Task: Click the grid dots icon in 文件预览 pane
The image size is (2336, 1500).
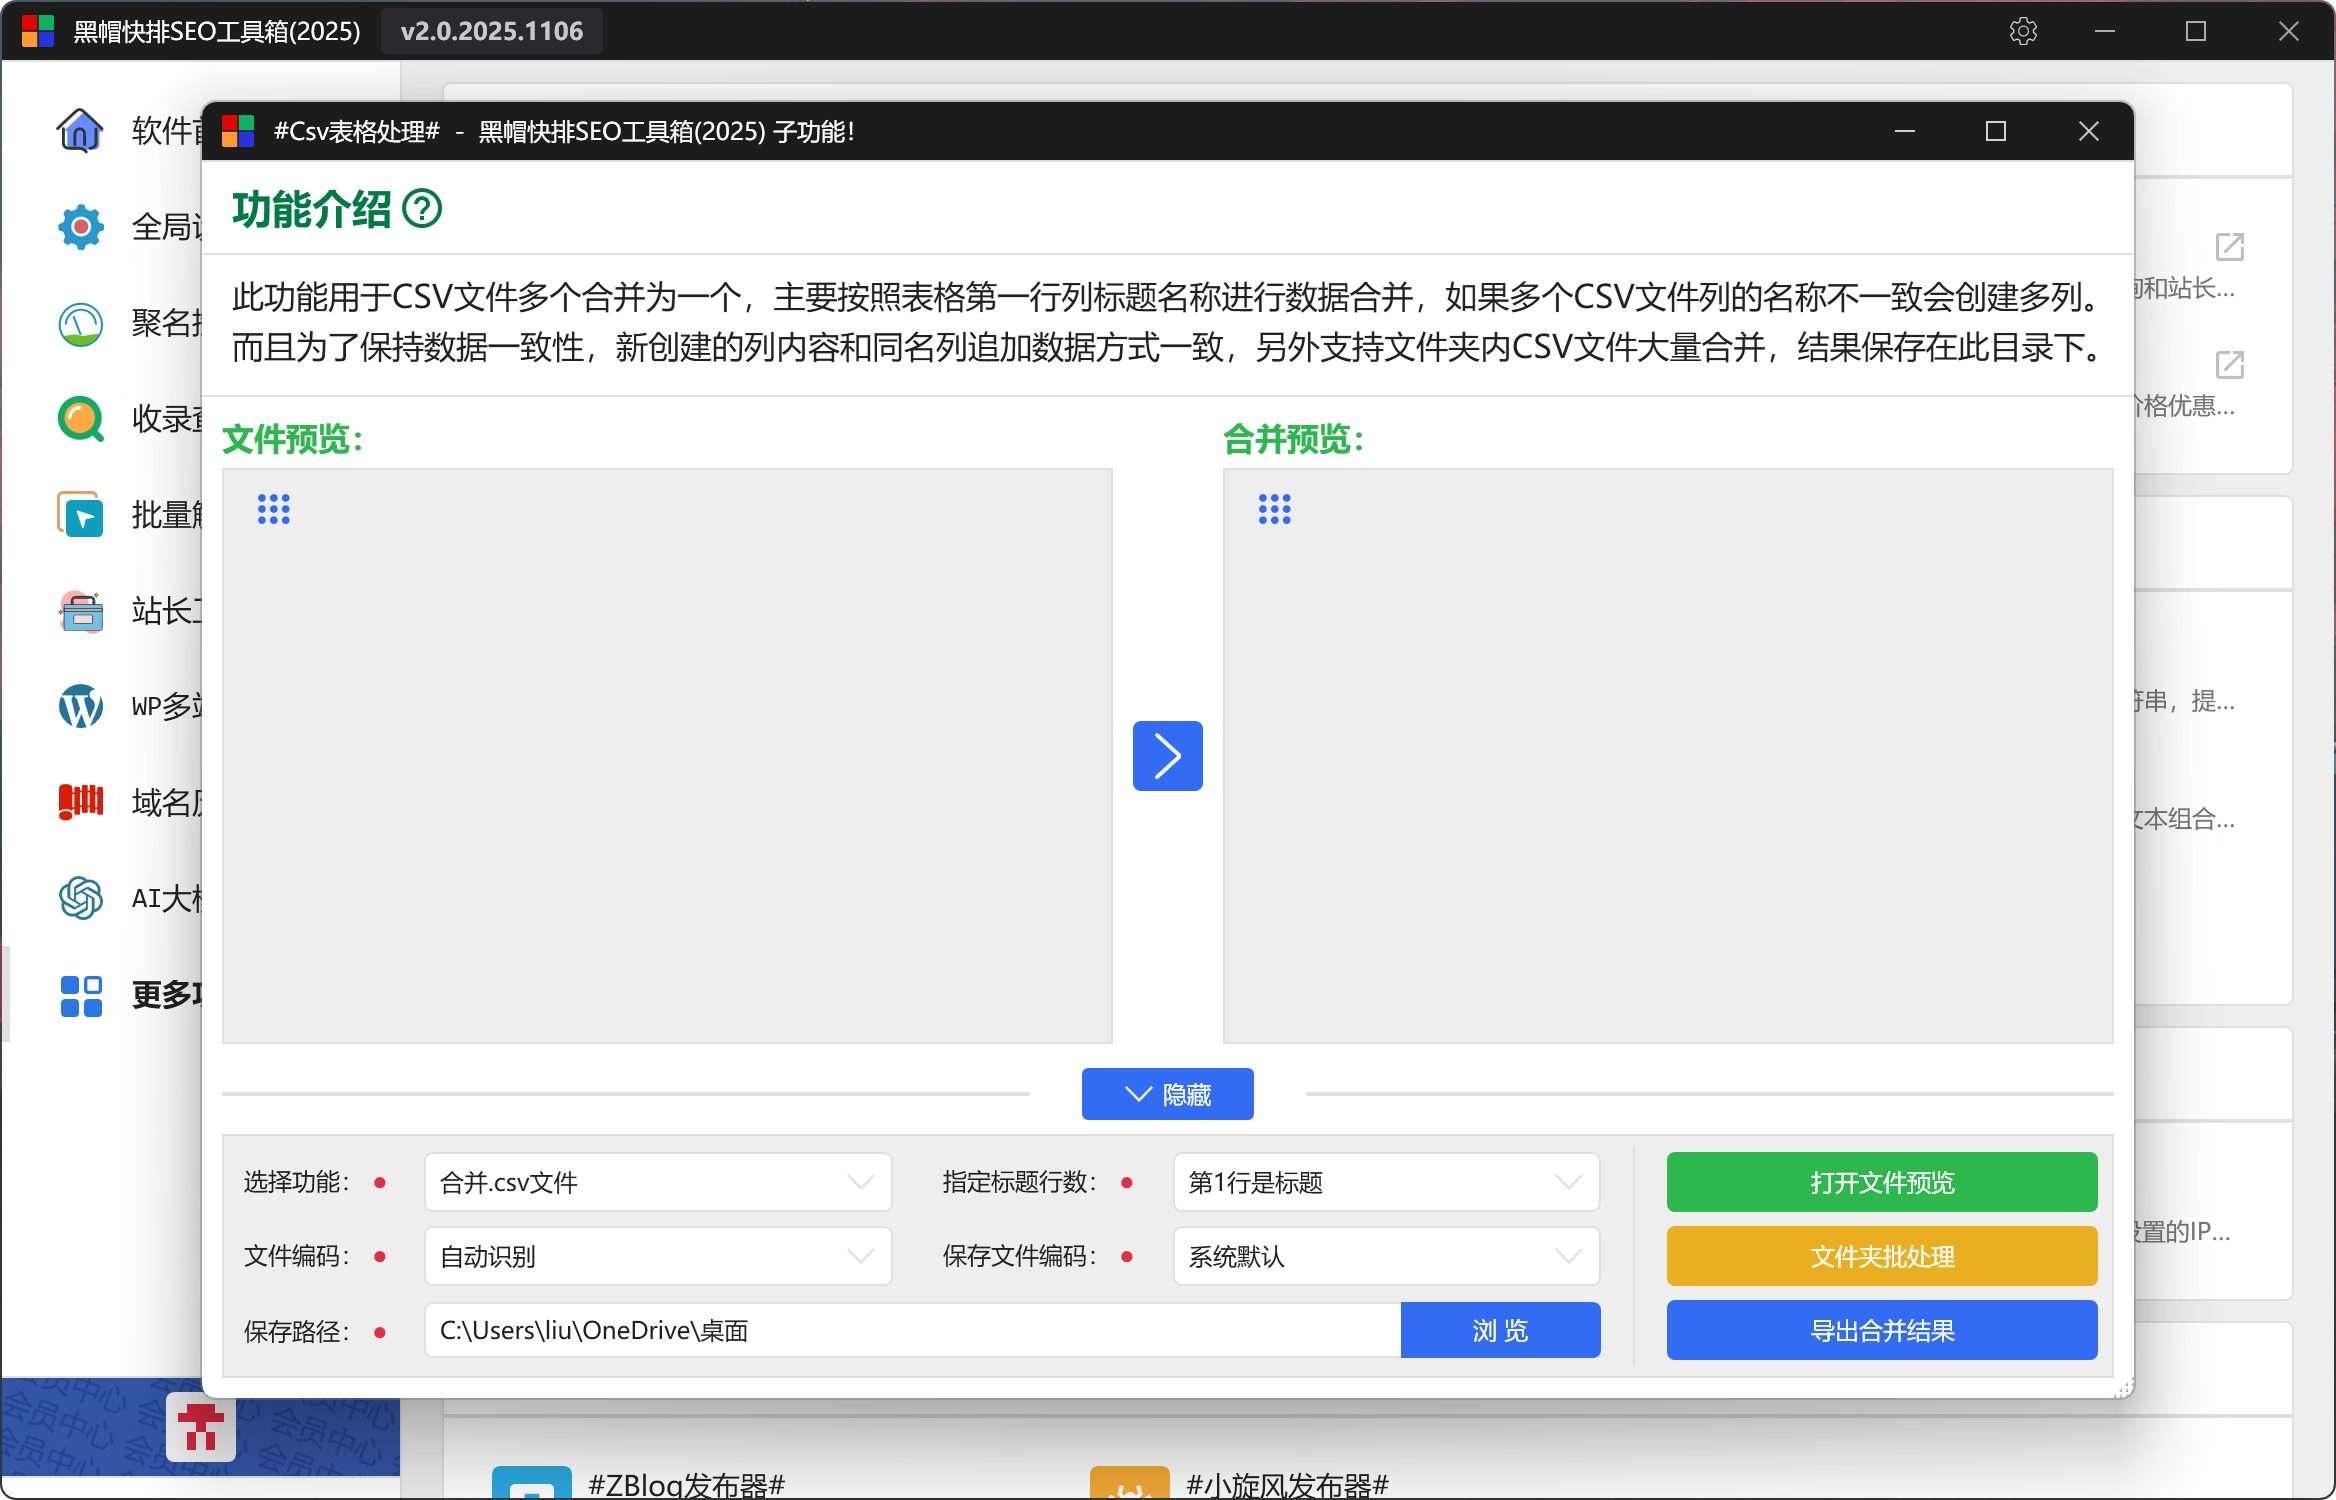Action: (x=273, y=509)
